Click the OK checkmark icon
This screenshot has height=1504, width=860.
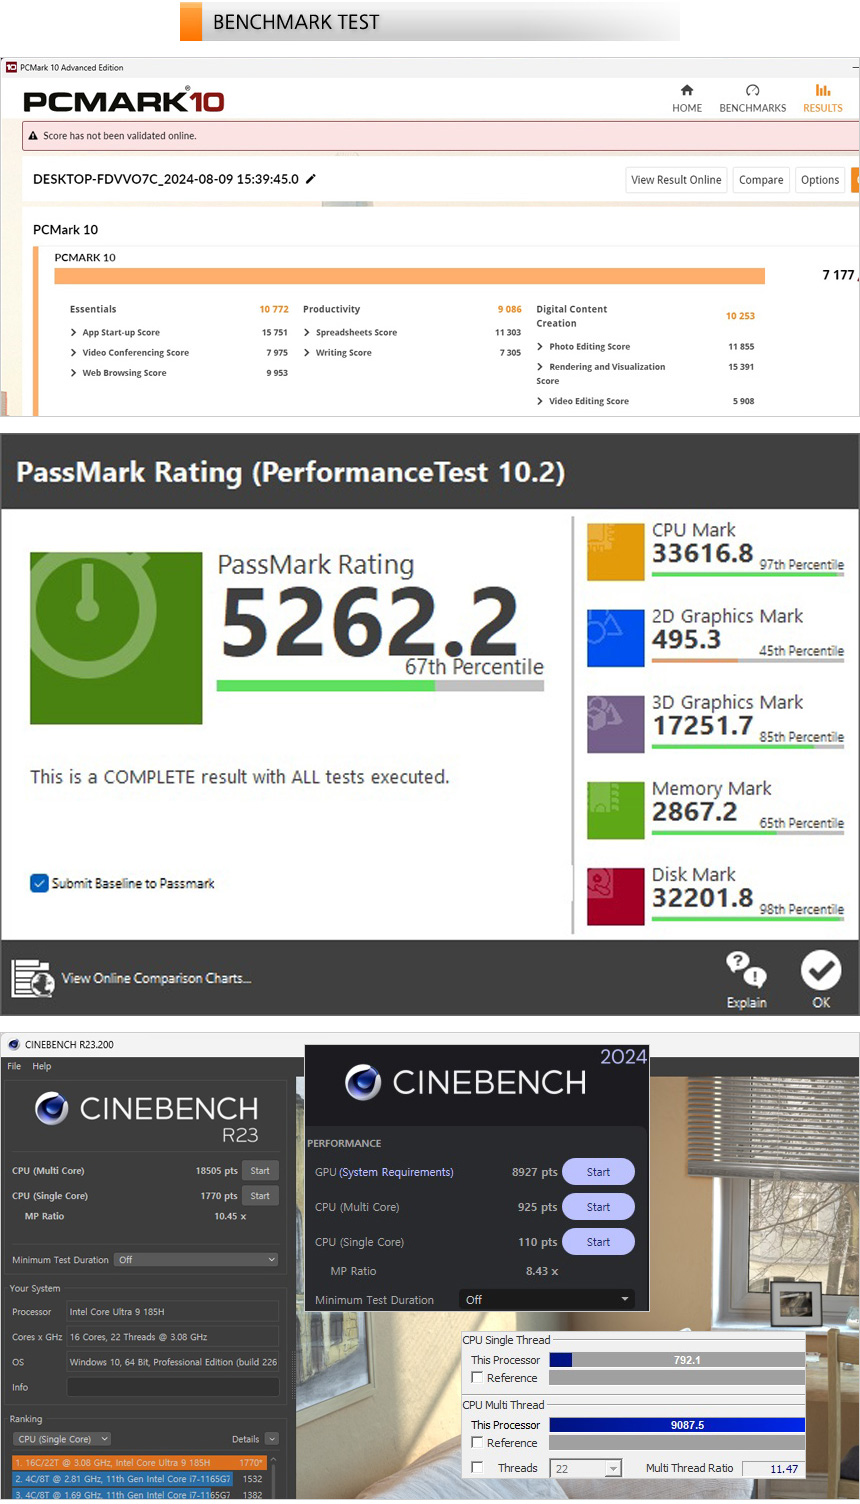[x=821, y=970]
